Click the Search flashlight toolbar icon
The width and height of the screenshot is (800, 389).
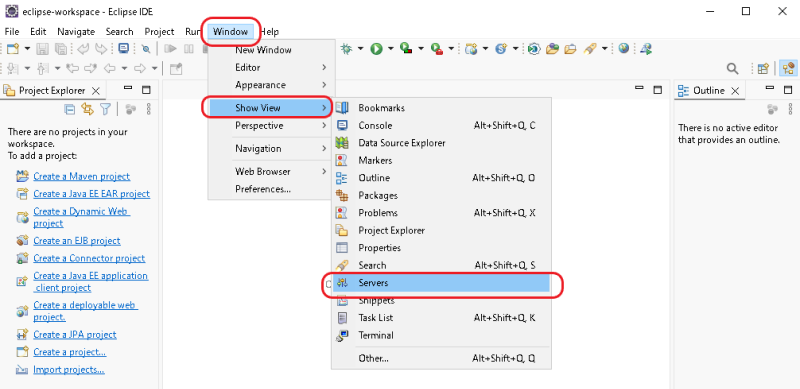point(590,49)
